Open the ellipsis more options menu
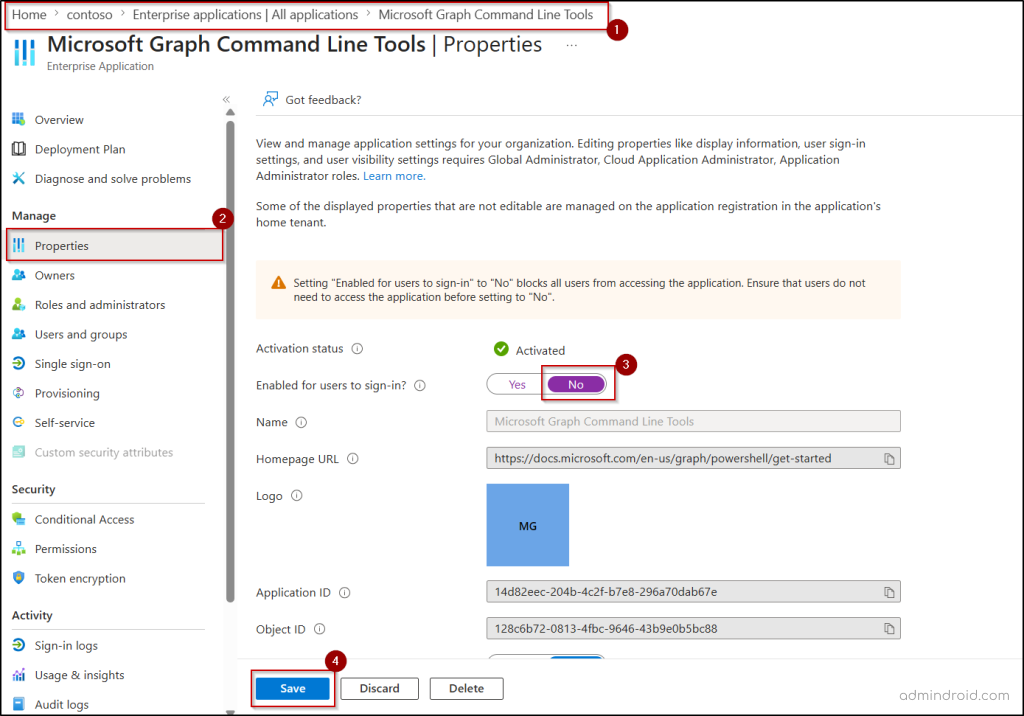Image resolution: width=1024 pixels, height=716 pixels. tap(571, 45)
